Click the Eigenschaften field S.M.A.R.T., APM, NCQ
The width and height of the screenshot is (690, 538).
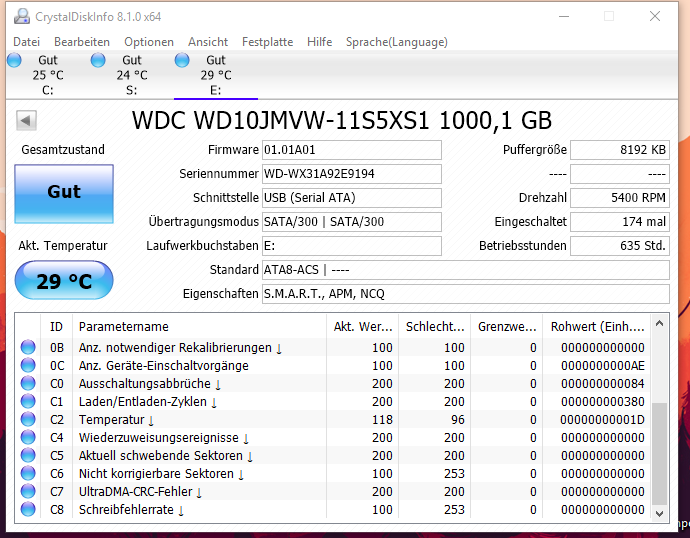tap(466, 293)
